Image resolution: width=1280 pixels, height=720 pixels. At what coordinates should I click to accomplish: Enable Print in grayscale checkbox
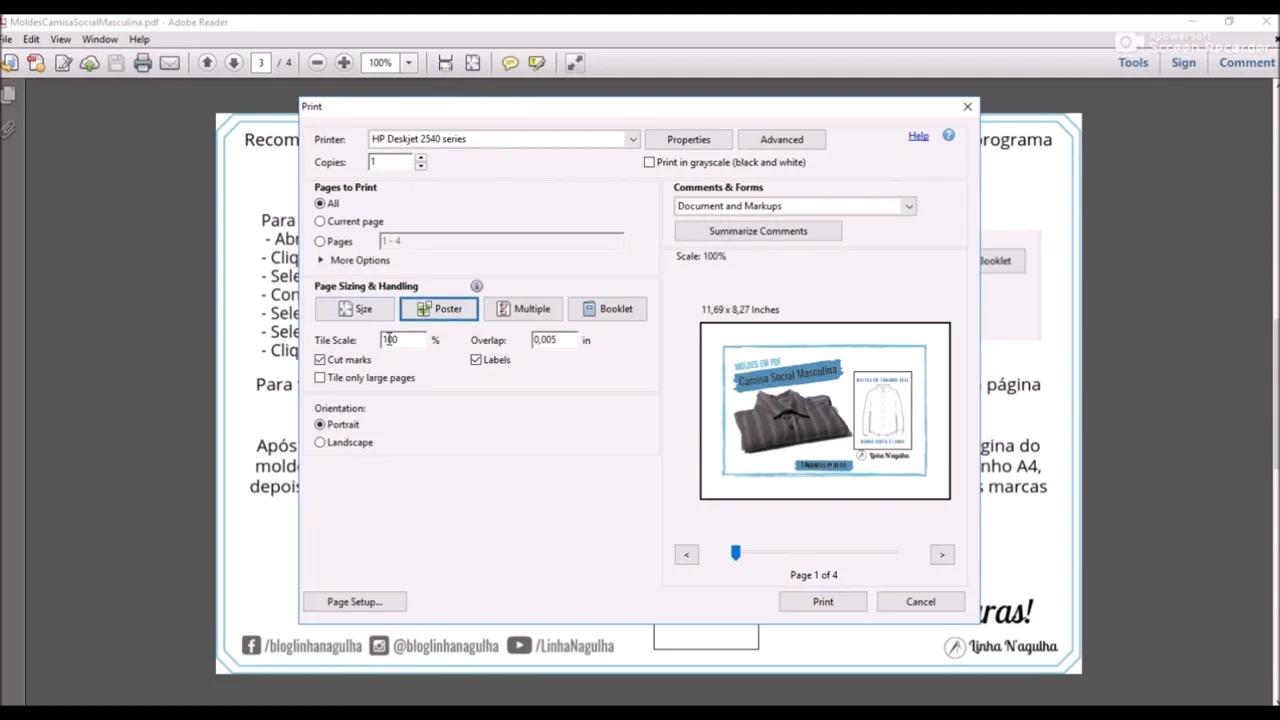click(649, 162)
